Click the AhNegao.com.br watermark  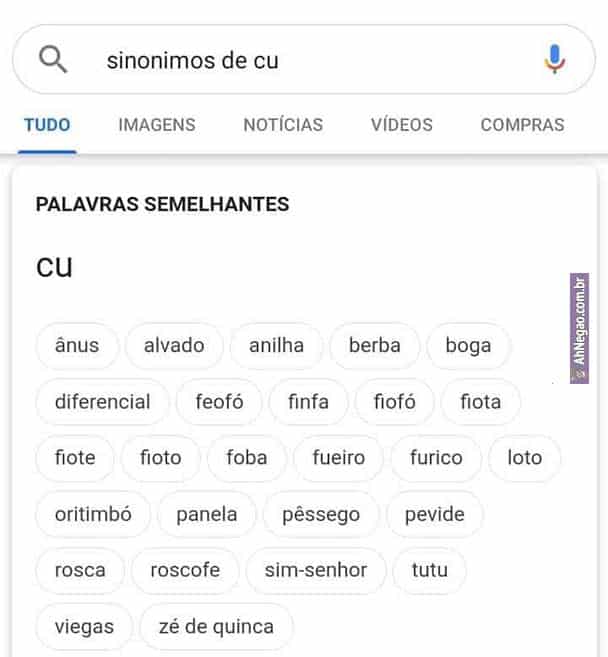pyautogui.click(x=580, y=328)
